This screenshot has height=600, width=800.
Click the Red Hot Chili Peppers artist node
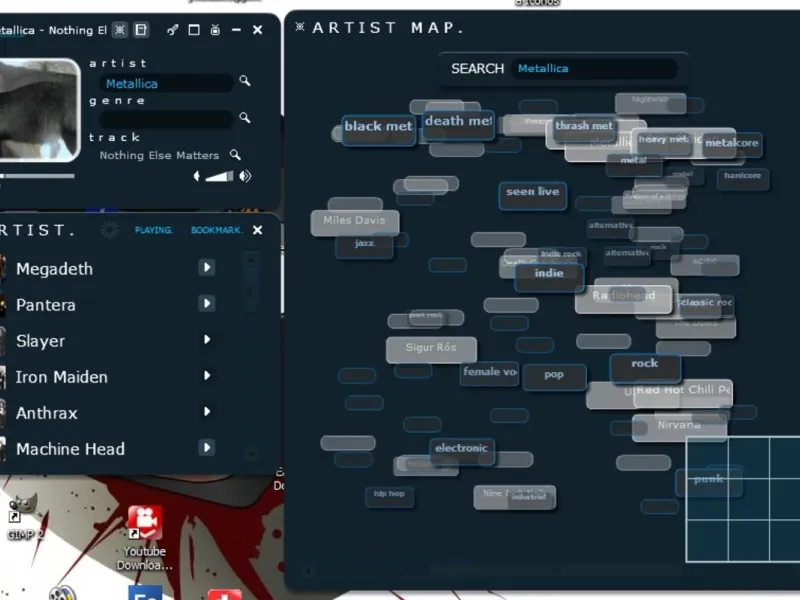pyautogui.click(x=683, y=393)
